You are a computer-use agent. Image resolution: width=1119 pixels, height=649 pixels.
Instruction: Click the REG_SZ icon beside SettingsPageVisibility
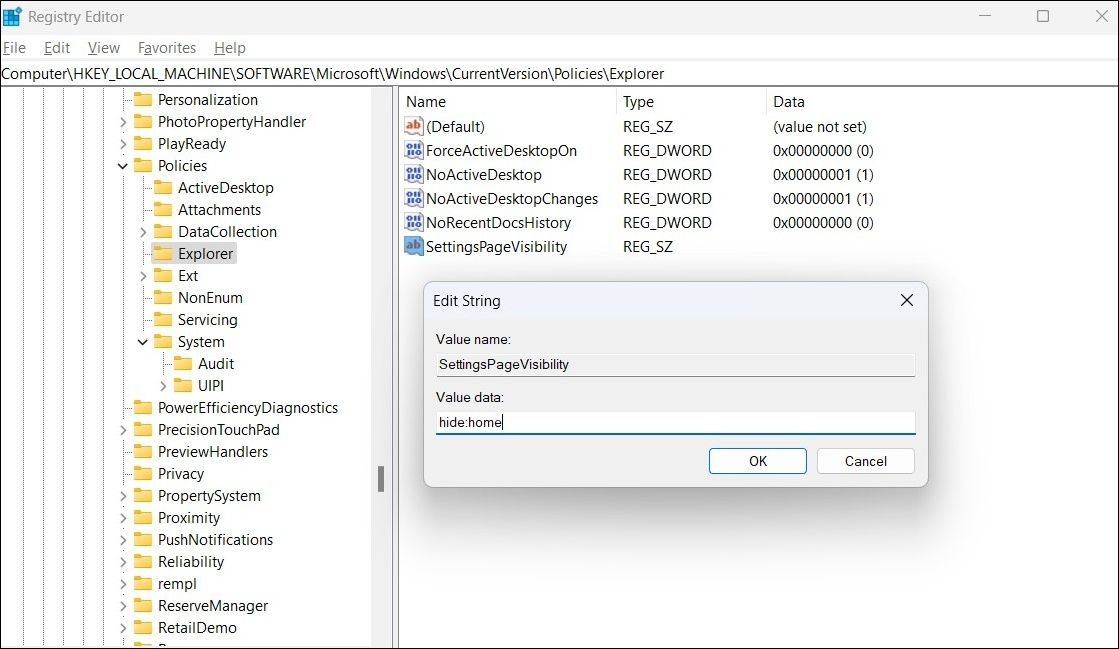(413, 246)
